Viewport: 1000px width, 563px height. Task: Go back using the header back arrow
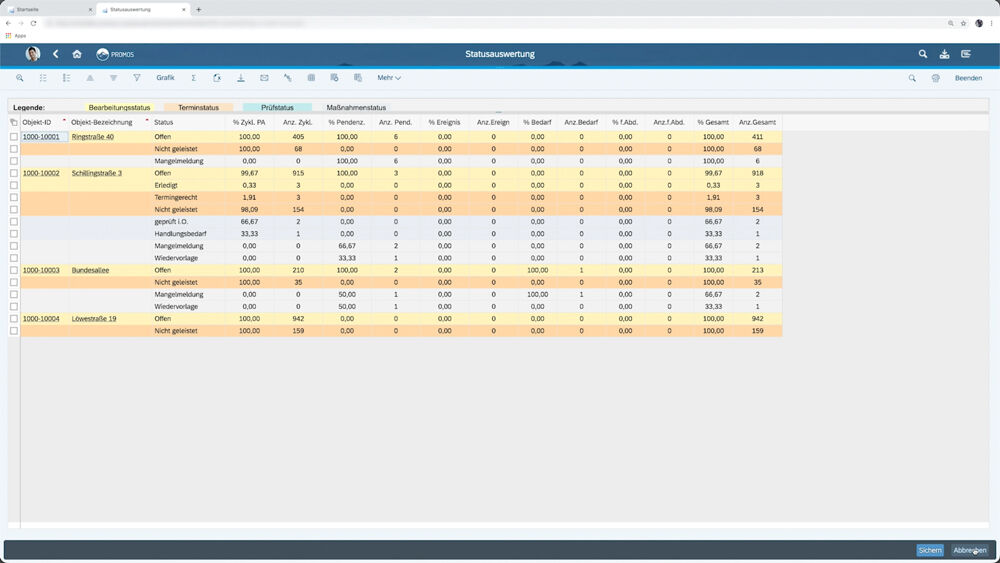(56, 54)
